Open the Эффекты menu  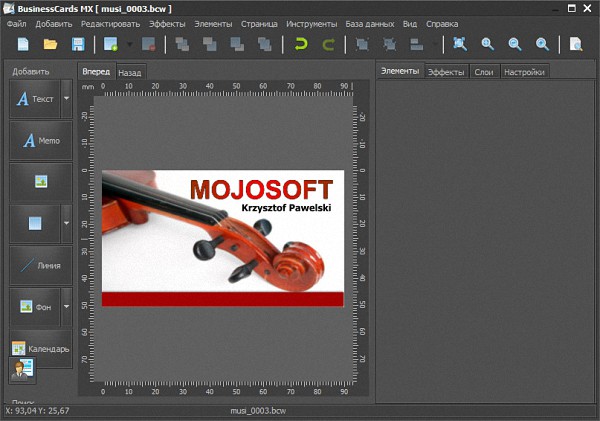167,22
